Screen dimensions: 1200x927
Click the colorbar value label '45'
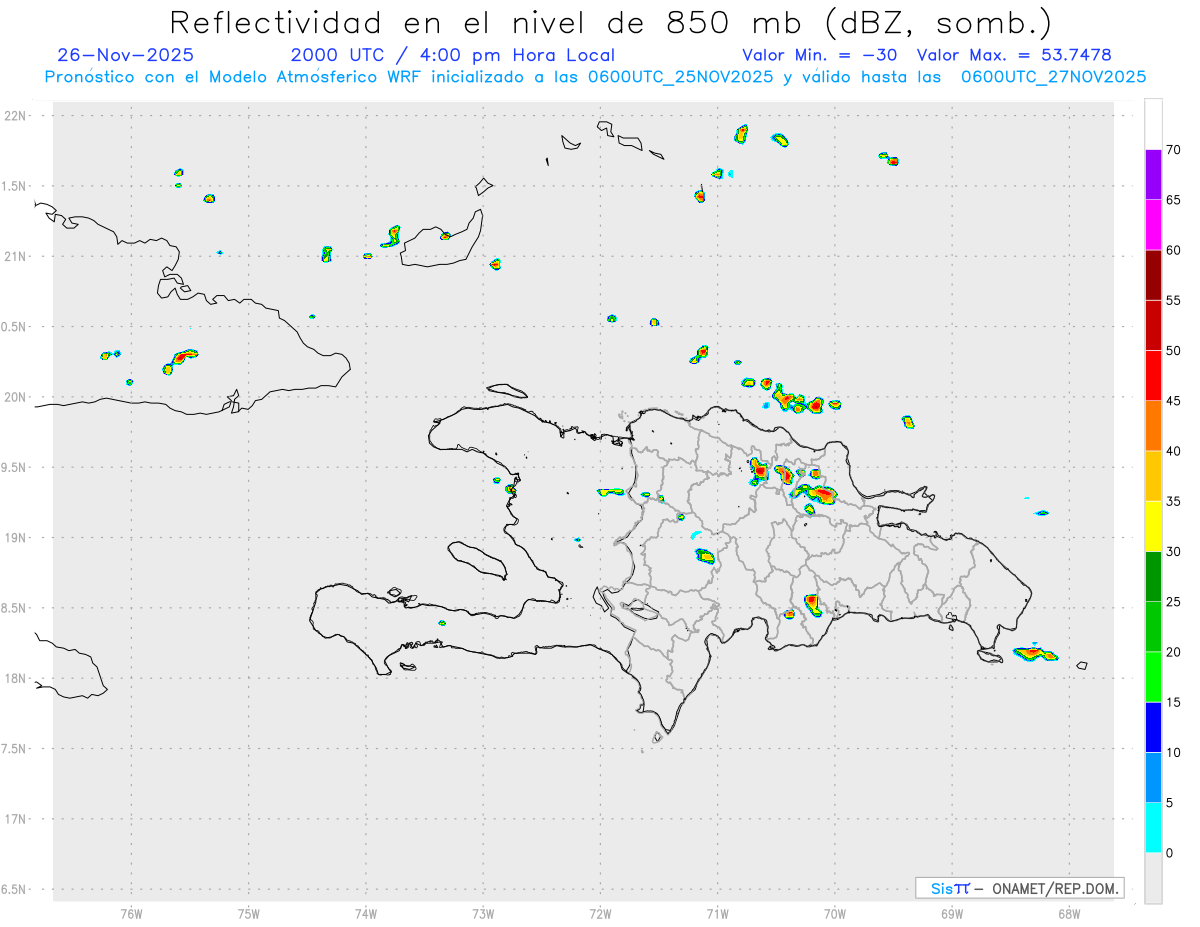pos(1173,401)
